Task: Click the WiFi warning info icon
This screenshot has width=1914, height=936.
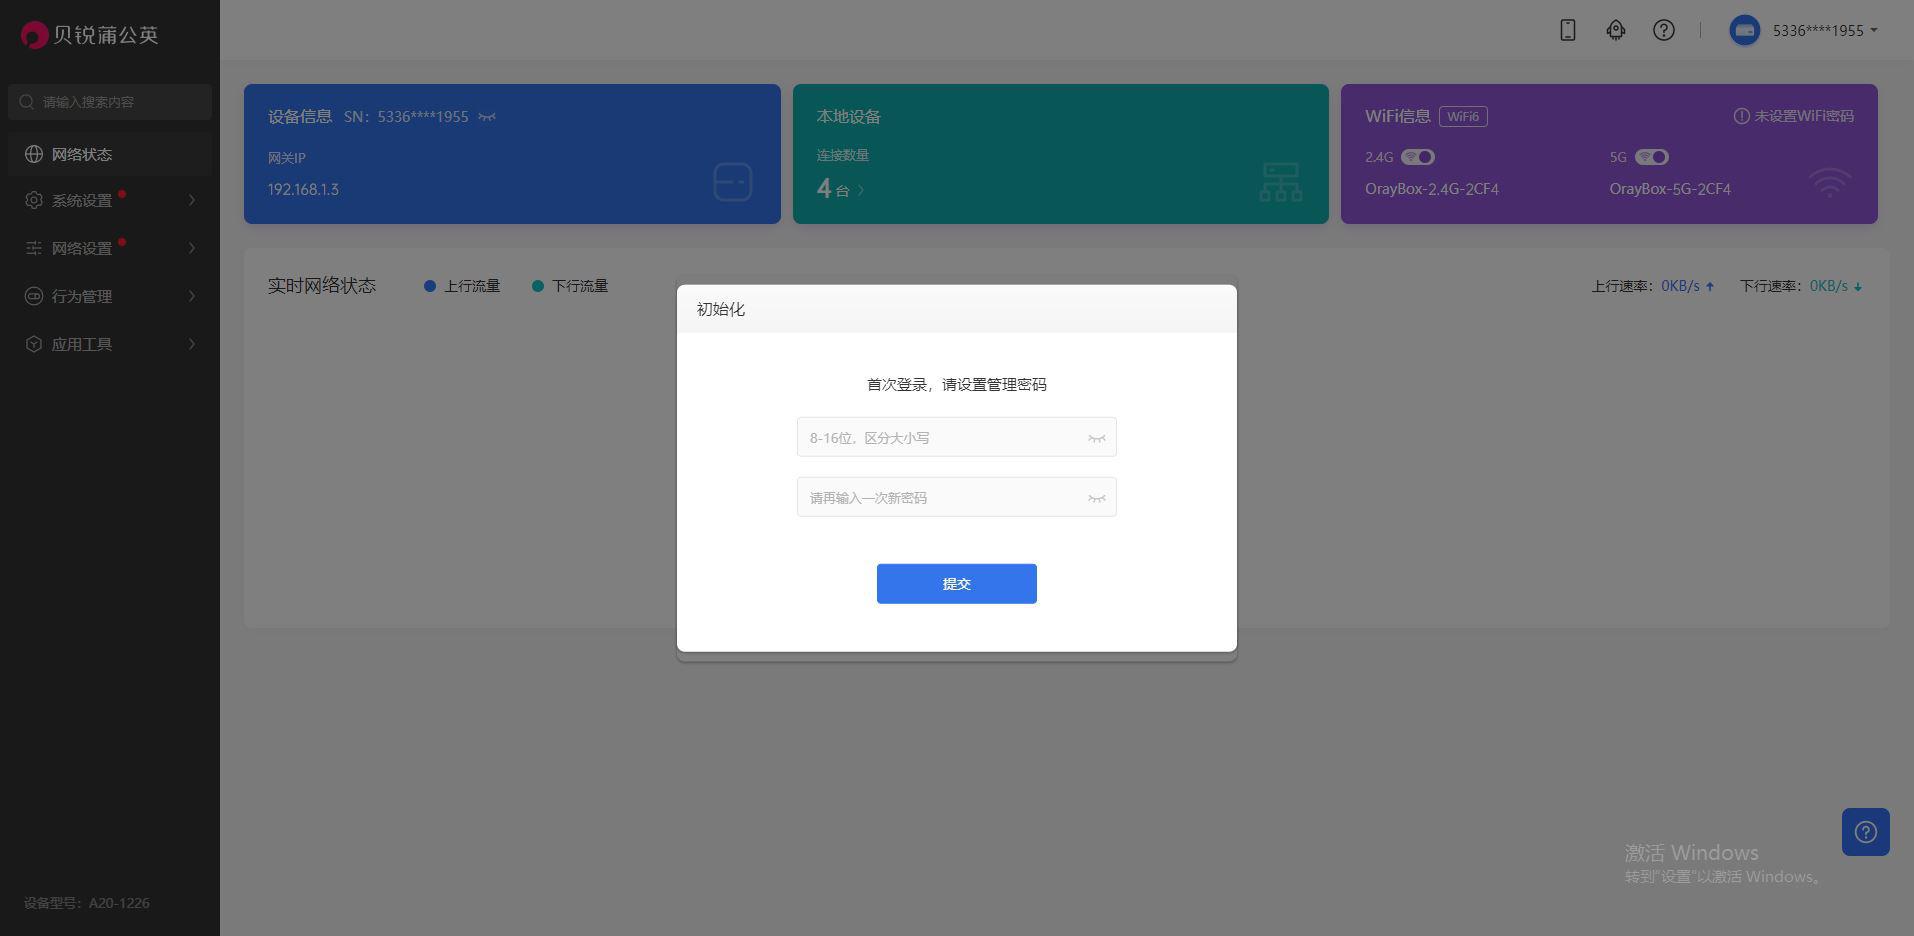Action: [x=1741, y=116]
